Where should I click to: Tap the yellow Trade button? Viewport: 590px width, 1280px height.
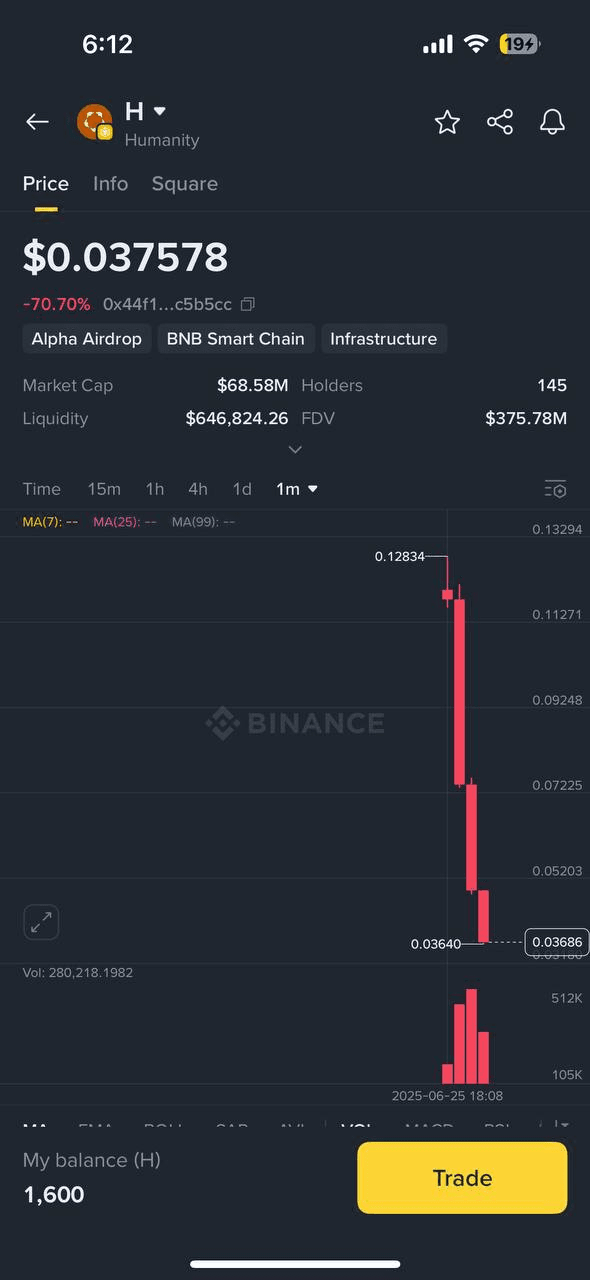pyautogui.click(x=462, y=1178)
